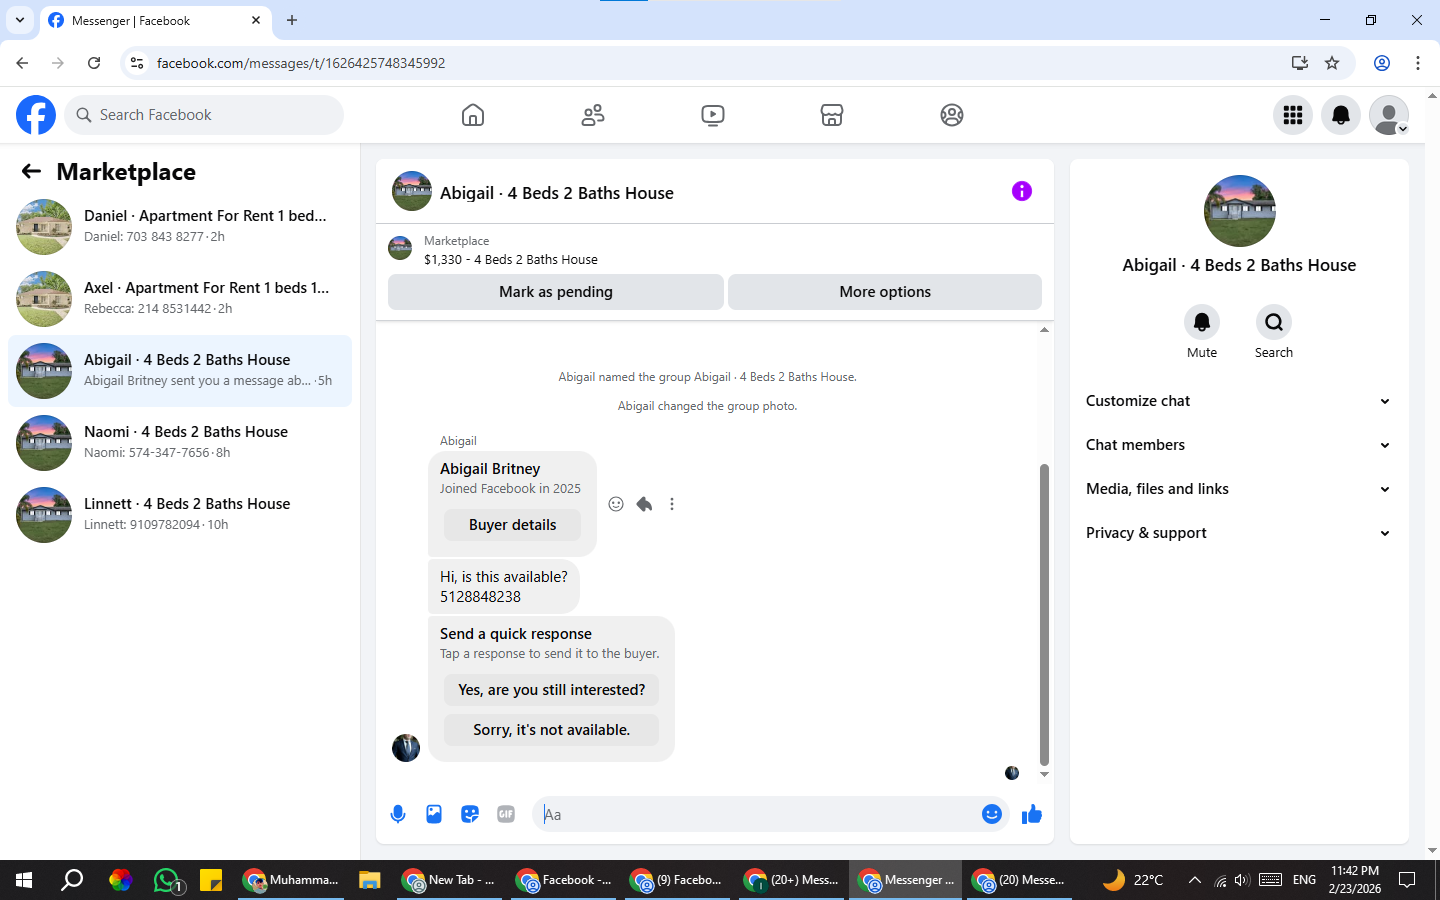Choose a GIF from the GIF icon
Image resolution: width=1440 pixels, height=900 pixels.
point(506,814)
